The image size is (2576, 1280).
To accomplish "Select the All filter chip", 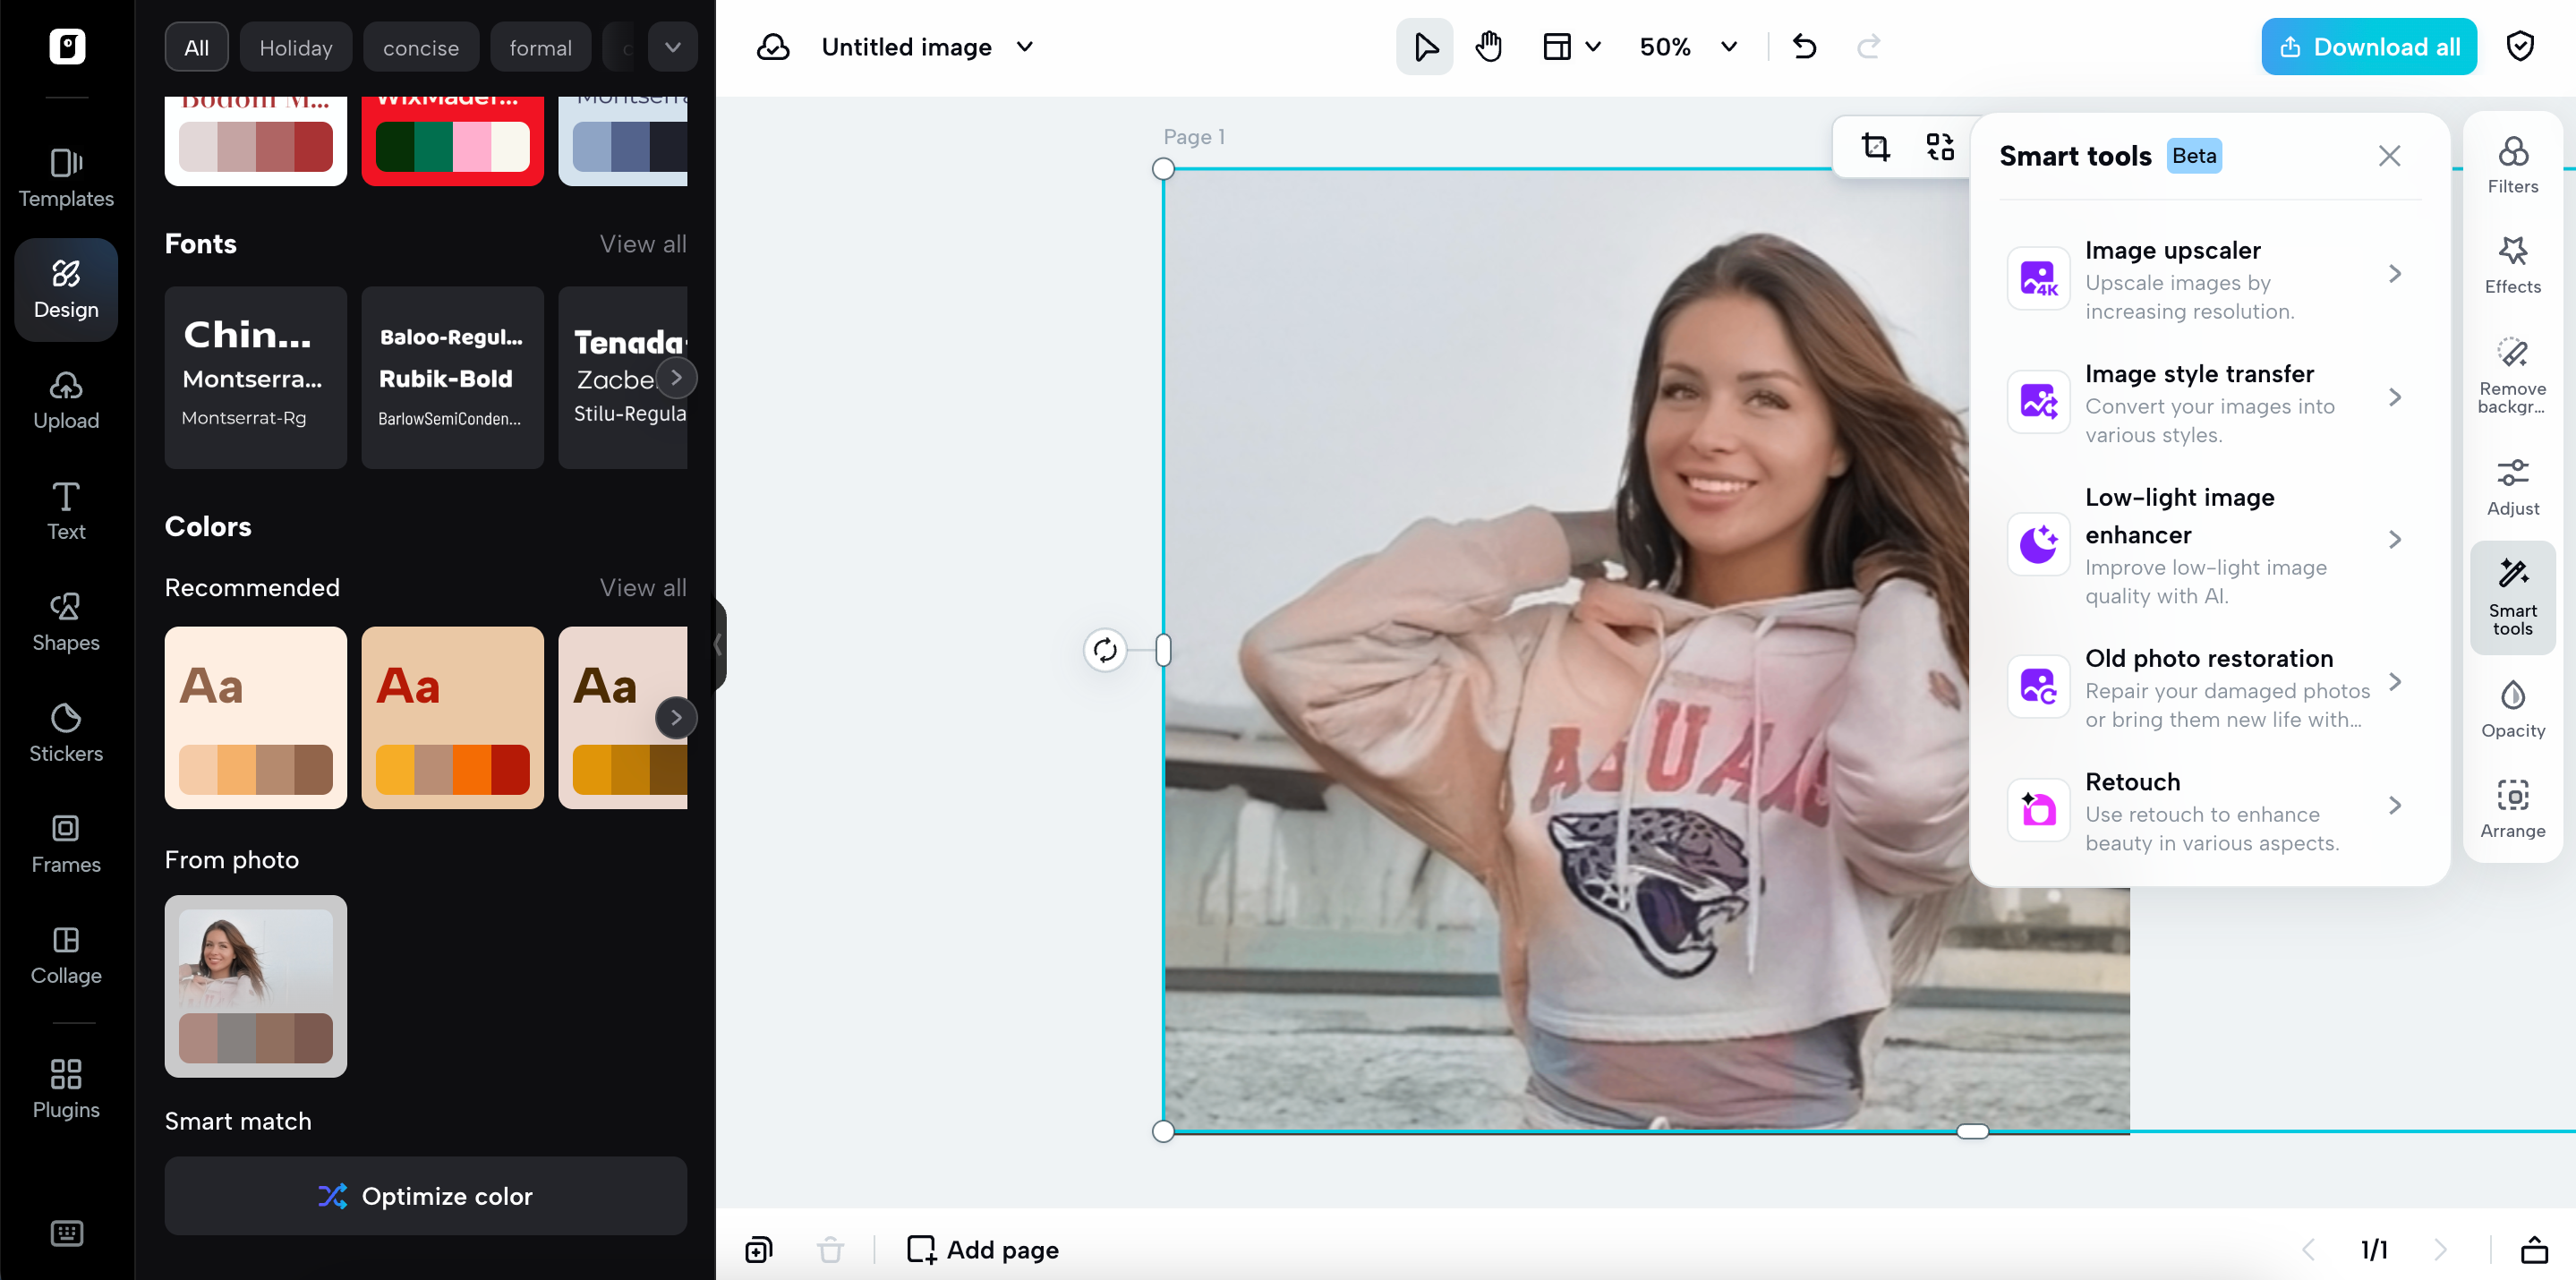I will click(x=196, y=48).
